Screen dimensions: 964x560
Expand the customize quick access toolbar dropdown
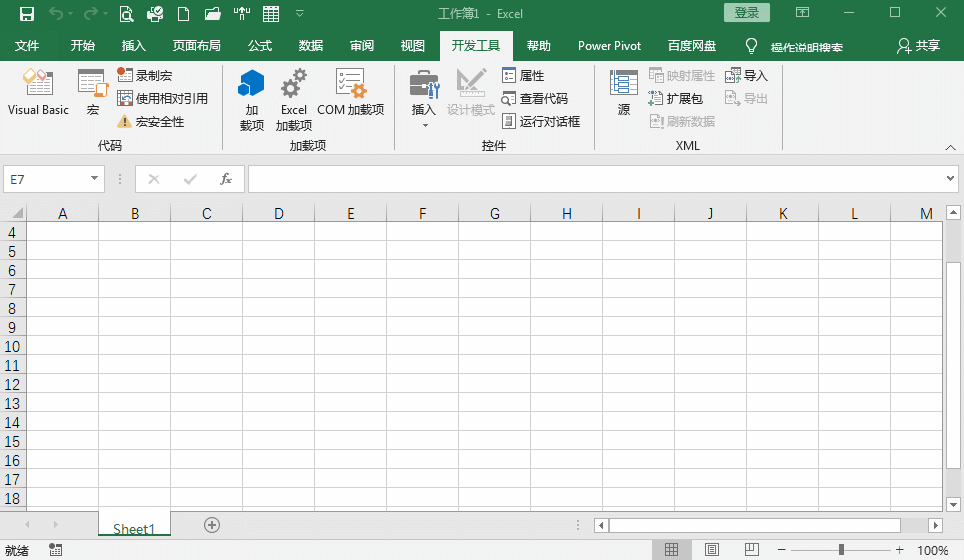(x=300, y=14)
